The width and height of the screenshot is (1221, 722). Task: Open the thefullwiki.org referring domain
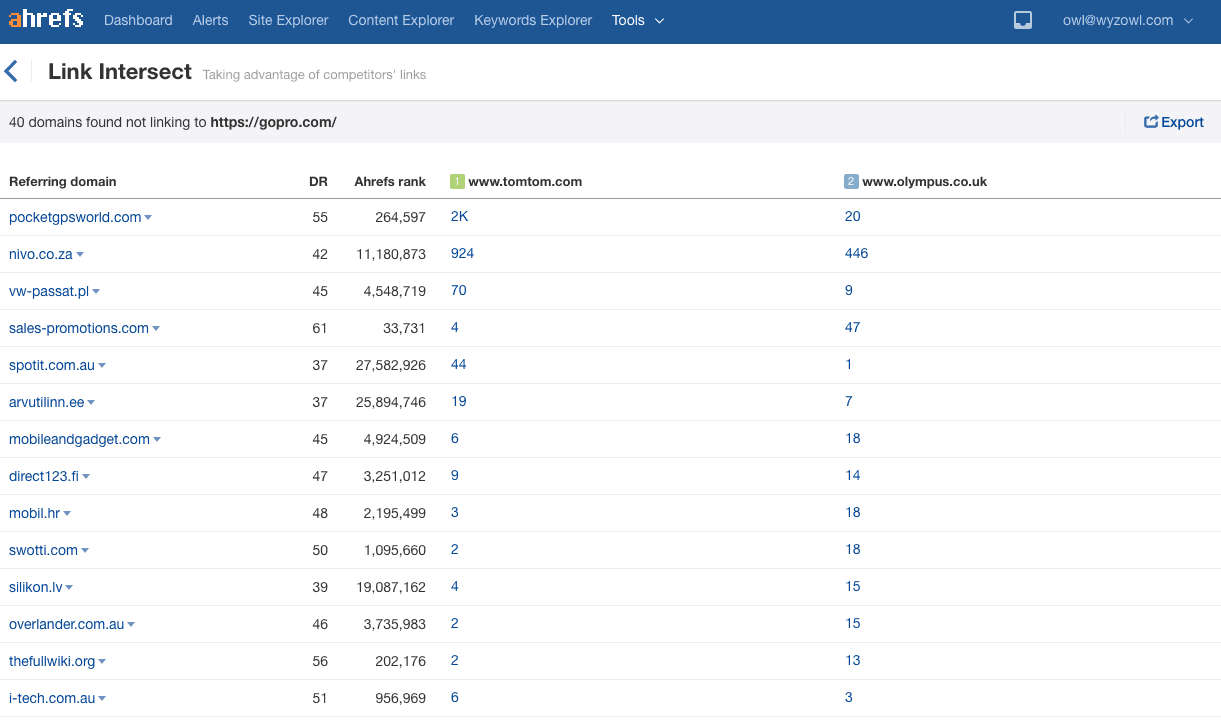(x=52, y=661)
